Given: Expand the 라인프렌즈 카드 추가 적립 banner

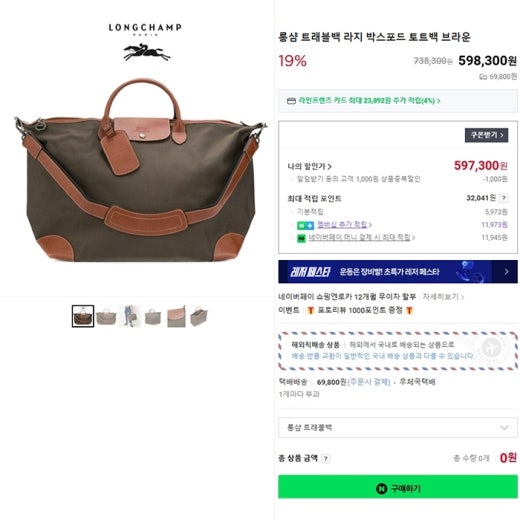Looking at the screenshot, I should pos(398,101).
